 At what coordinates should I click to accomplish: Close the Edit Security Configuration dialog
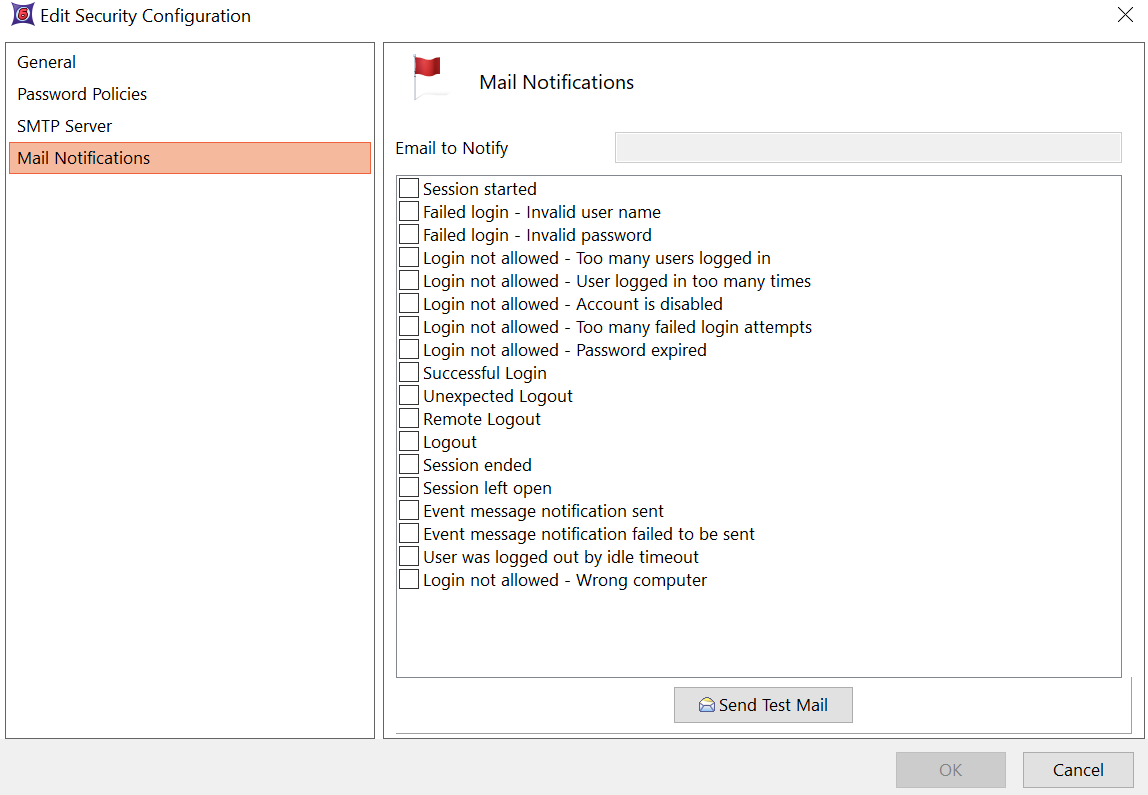pos(1124,15)
